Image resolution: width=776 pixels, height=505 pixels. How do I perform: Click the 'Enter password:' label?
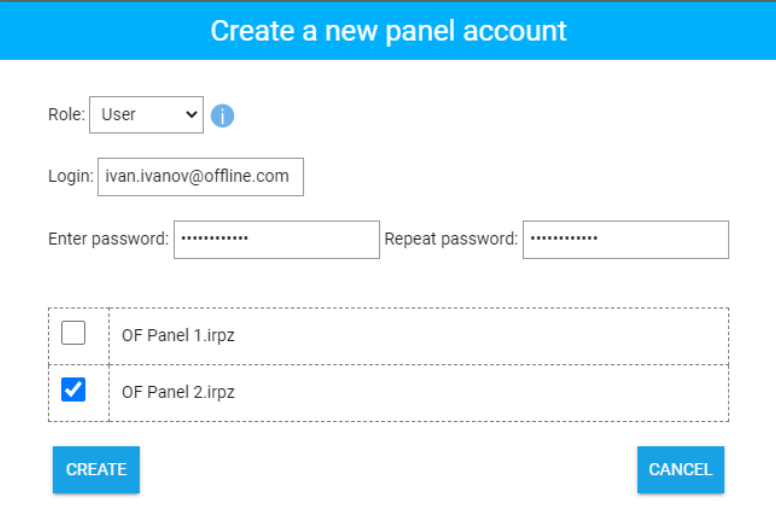(108, 239)
